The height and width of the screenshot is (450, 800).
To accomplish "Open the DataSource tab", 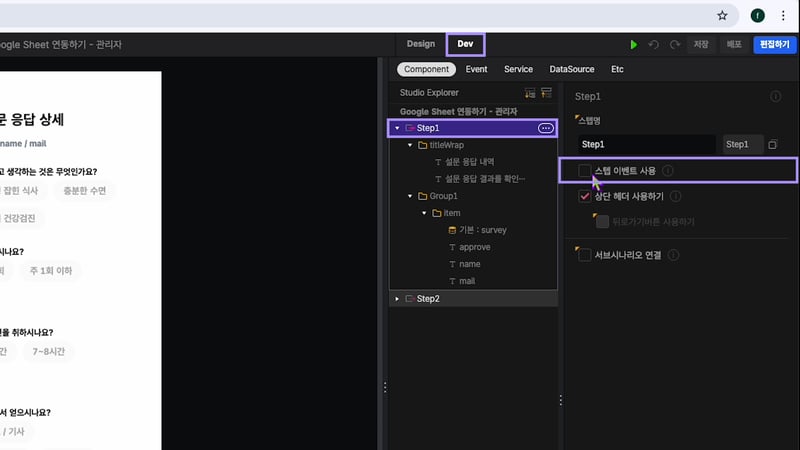I will tap(571, 69).
